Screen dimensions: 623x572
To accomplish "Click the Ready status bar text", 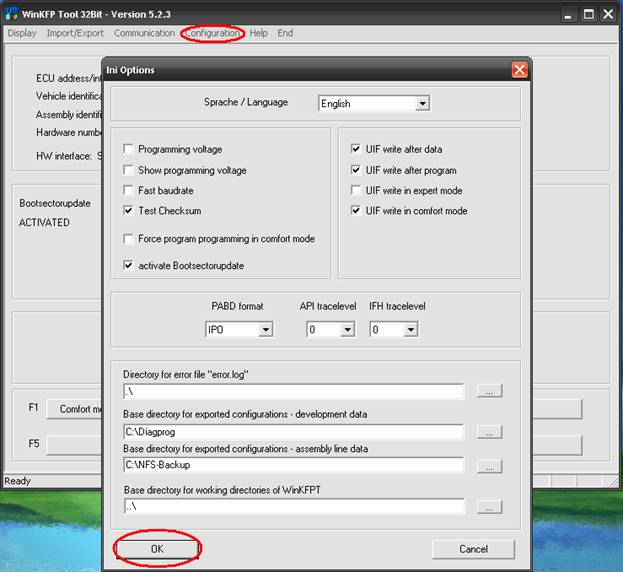I will (17, 481).
